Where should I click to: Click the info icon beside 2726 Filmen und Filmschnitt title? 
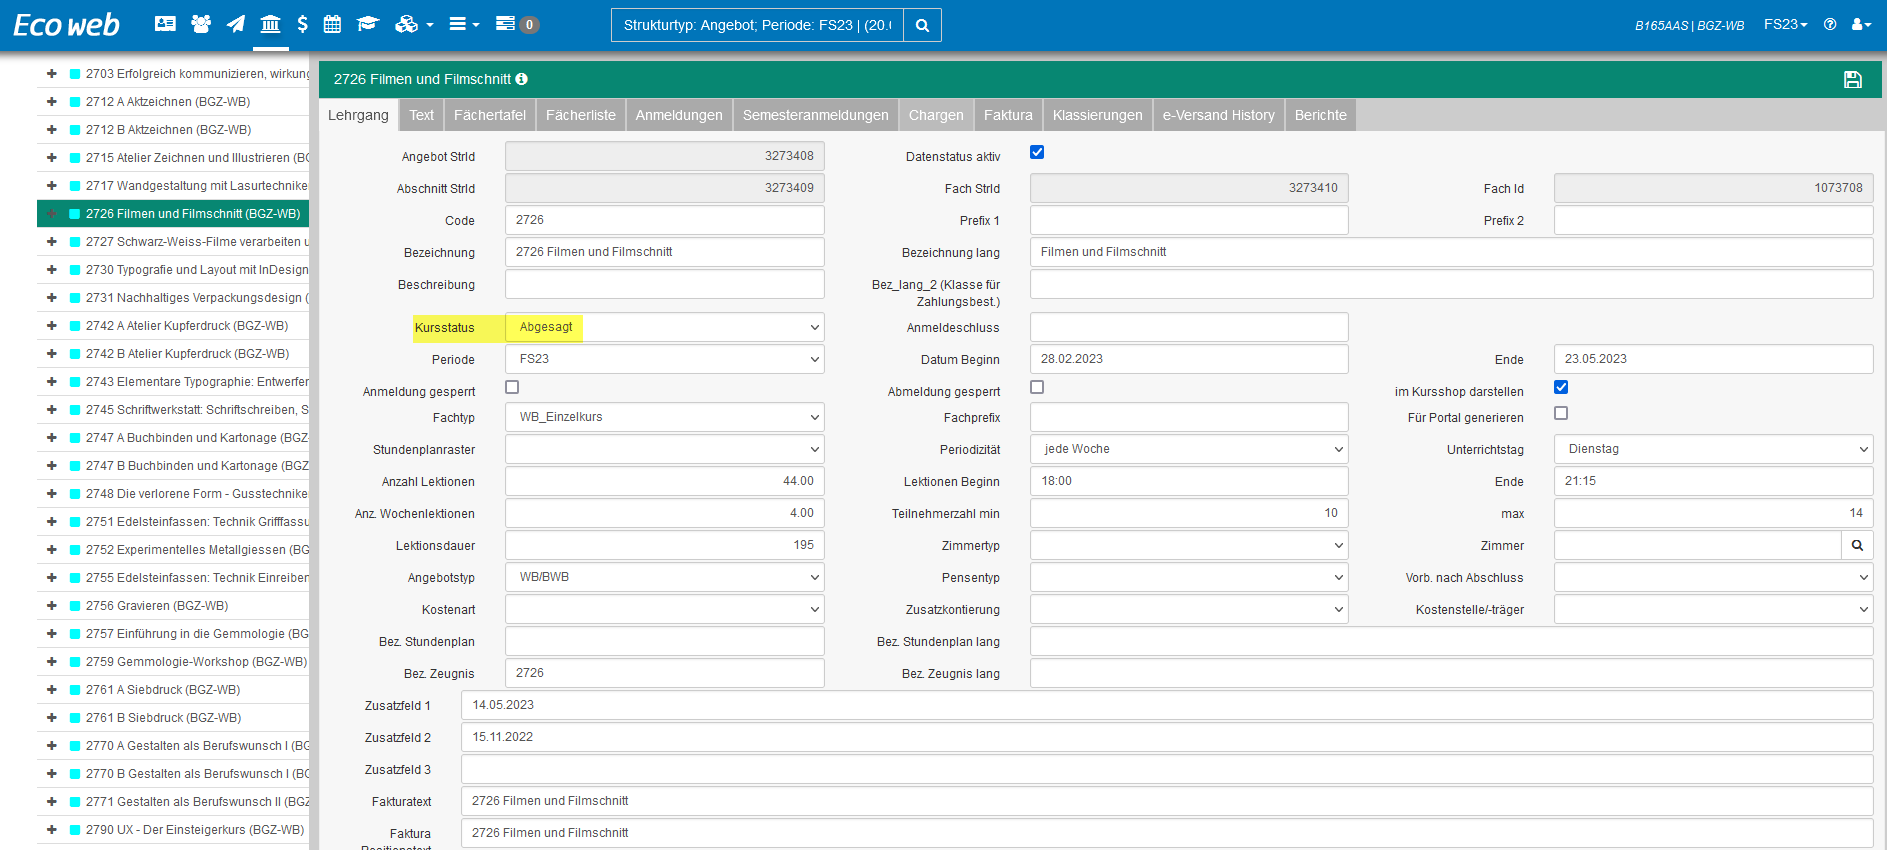click(521, 79)
